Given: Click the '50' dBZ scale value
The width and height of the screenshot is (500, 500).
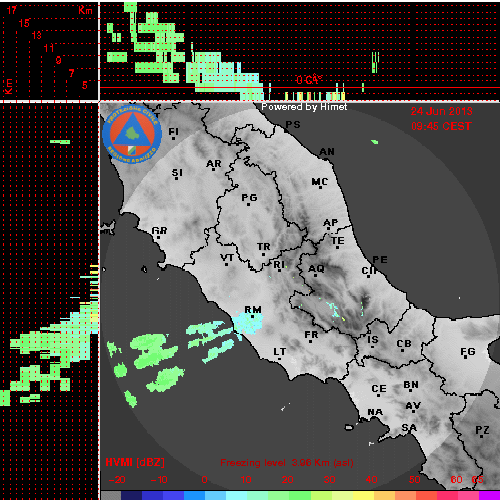Looking at the screenshot, I should (415, 480).
